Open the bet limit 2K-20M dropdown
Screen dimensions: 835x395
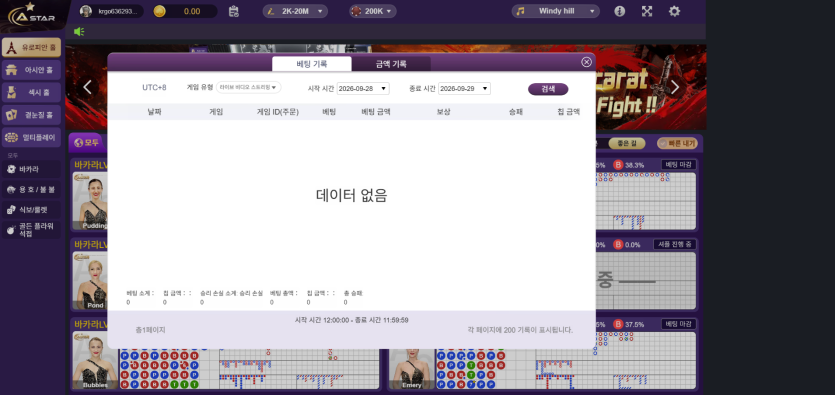(295, 11)
